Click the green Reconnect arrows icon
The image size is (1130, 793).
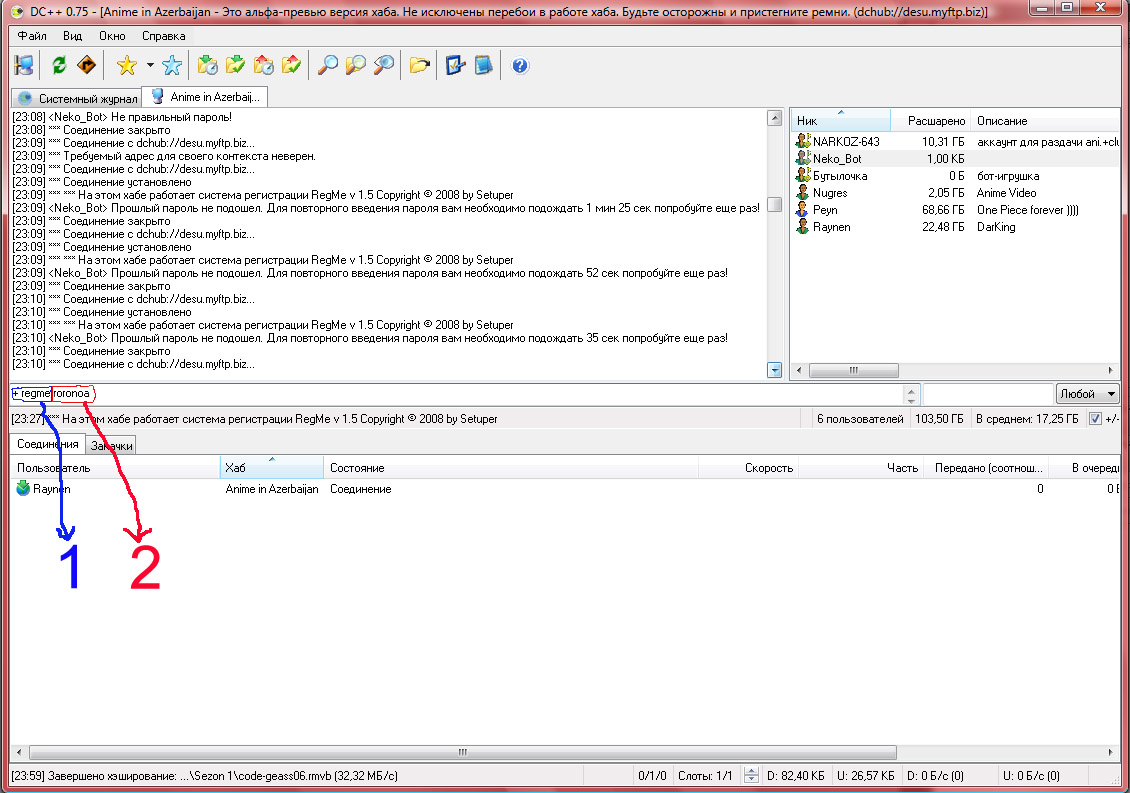pyautogui.click(x=59, y=66)
